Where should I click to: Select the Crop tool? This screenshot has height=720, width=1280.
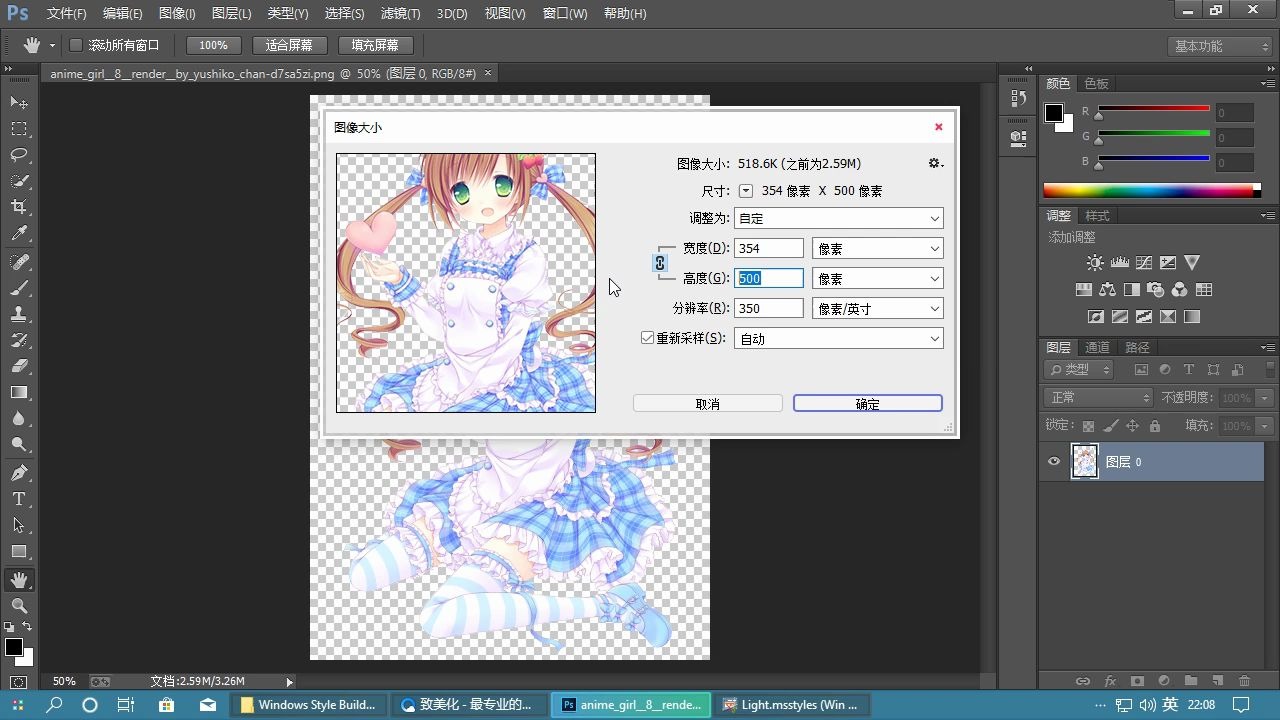pos(19,207)
